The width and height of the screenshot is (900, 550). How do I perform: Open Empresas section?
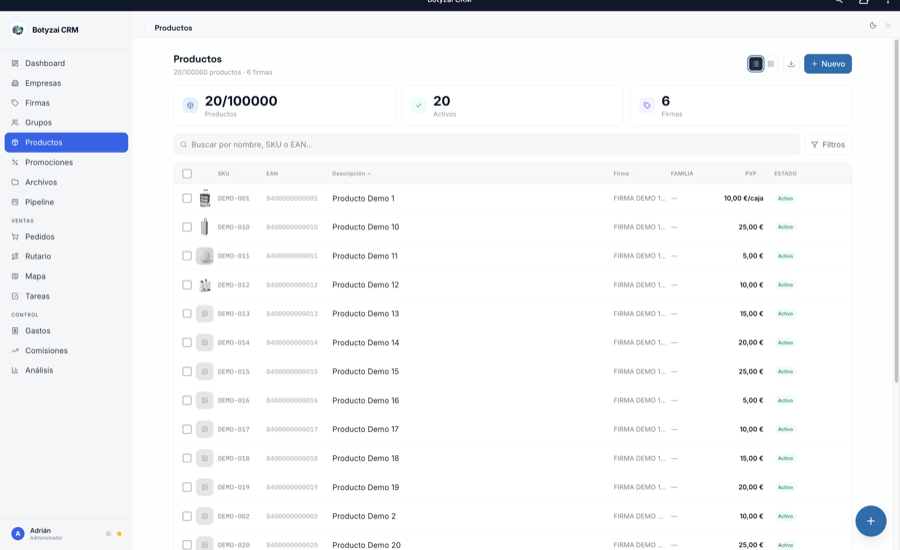pos(66,83)
